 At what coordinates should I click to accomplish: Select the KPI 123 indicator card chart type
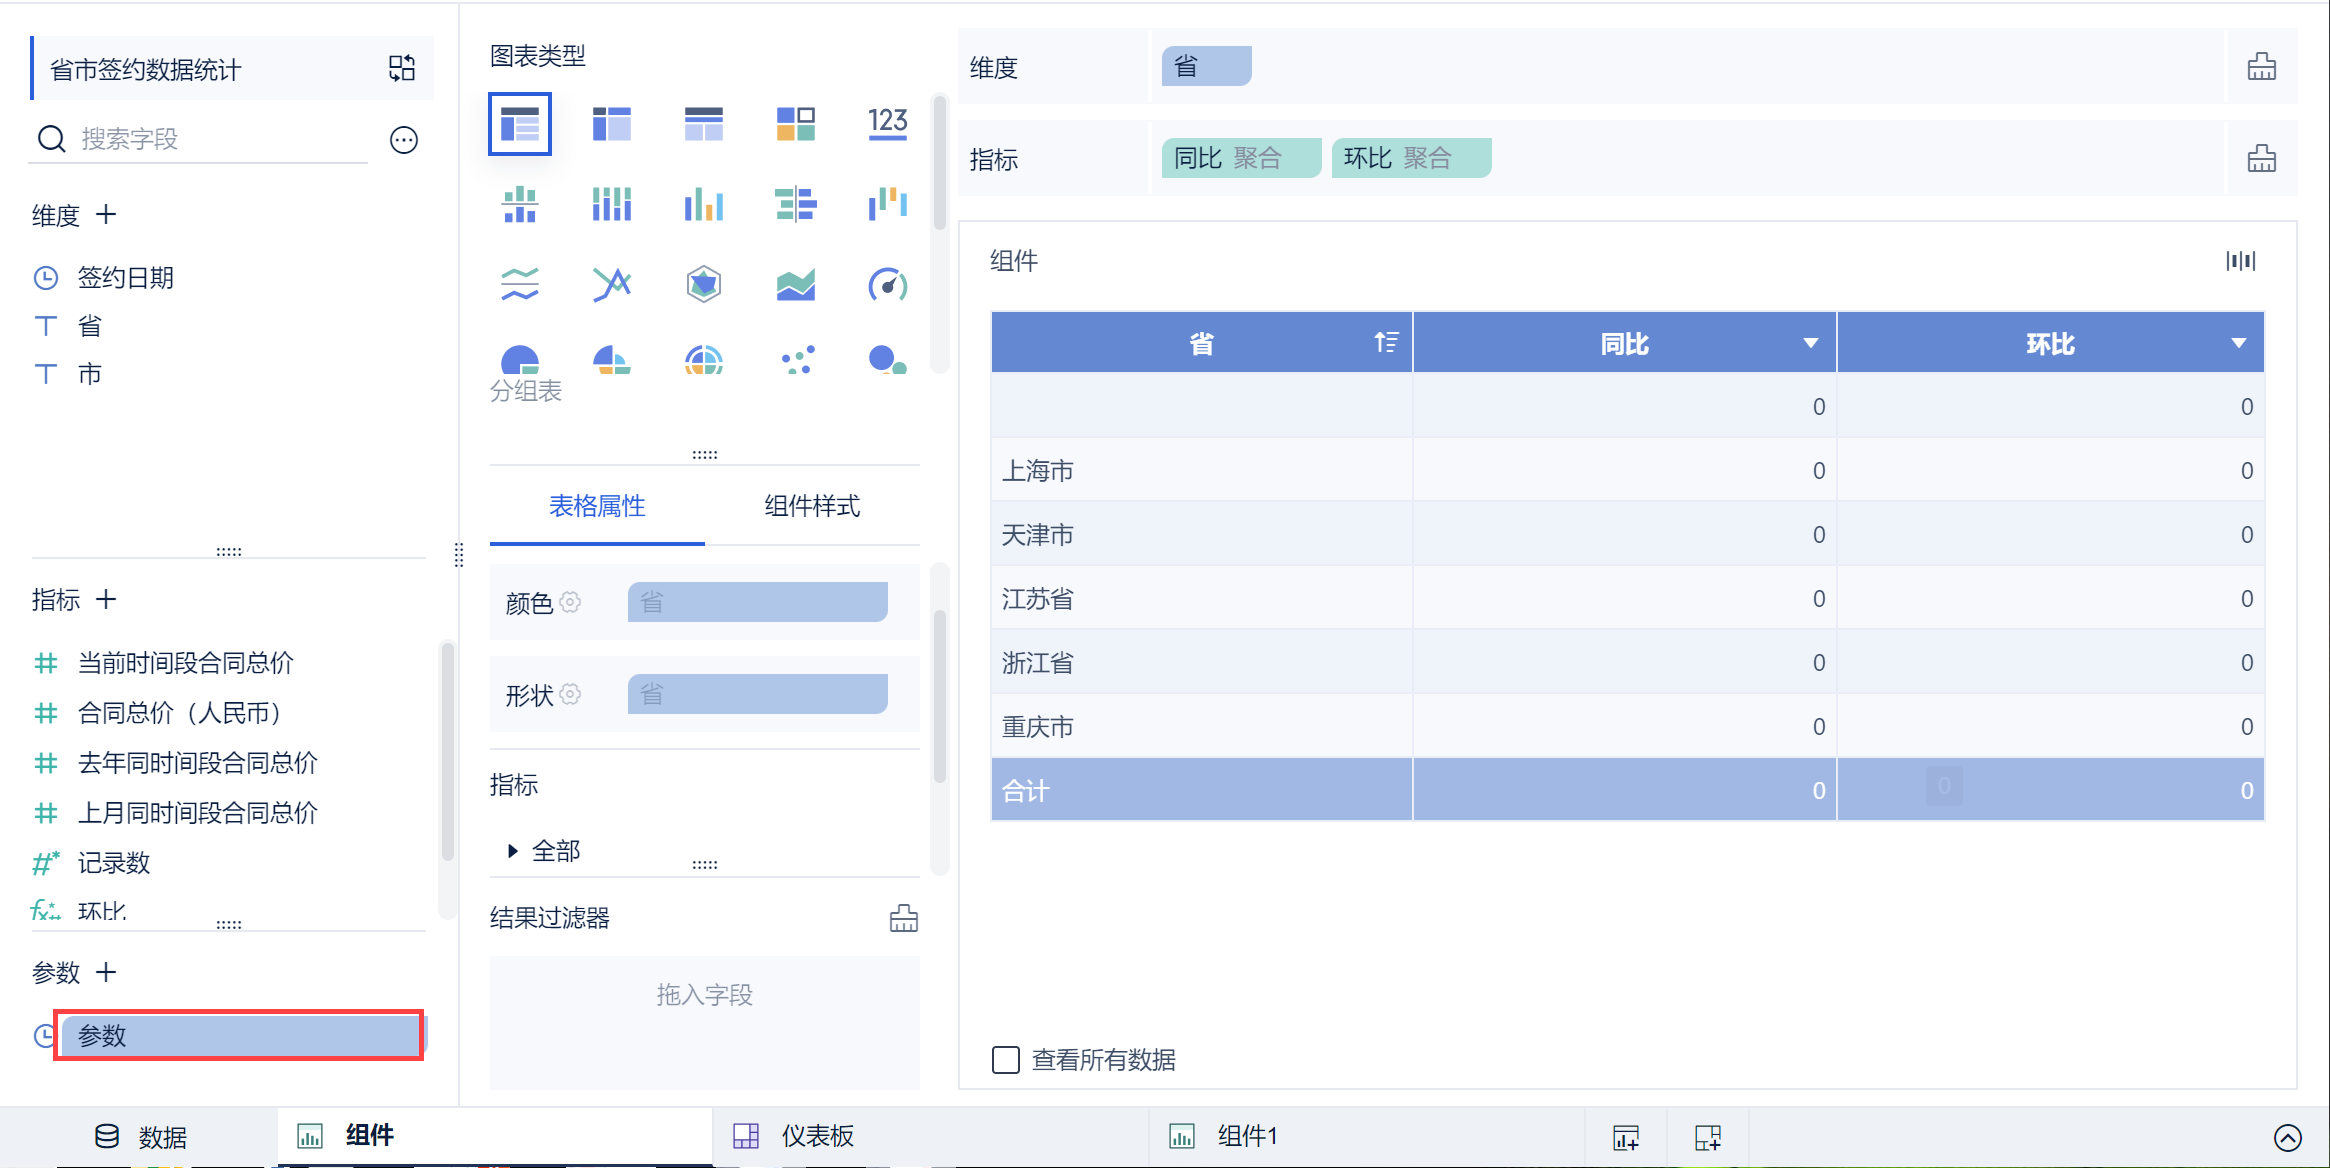[x=887, y=123]
